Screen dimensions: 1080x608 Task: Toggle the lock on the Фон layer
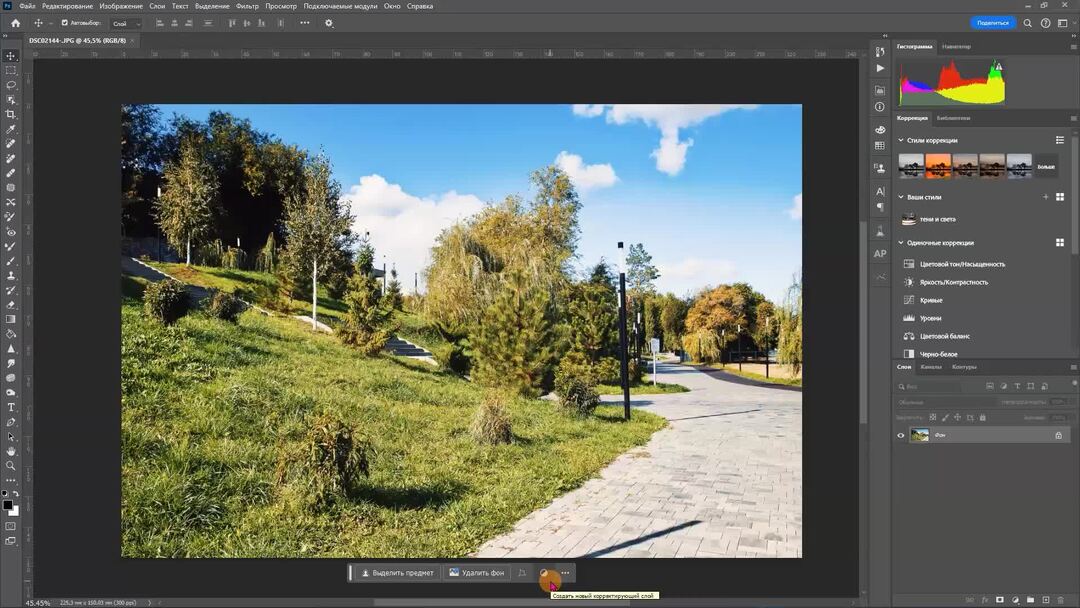point(1060,435)
